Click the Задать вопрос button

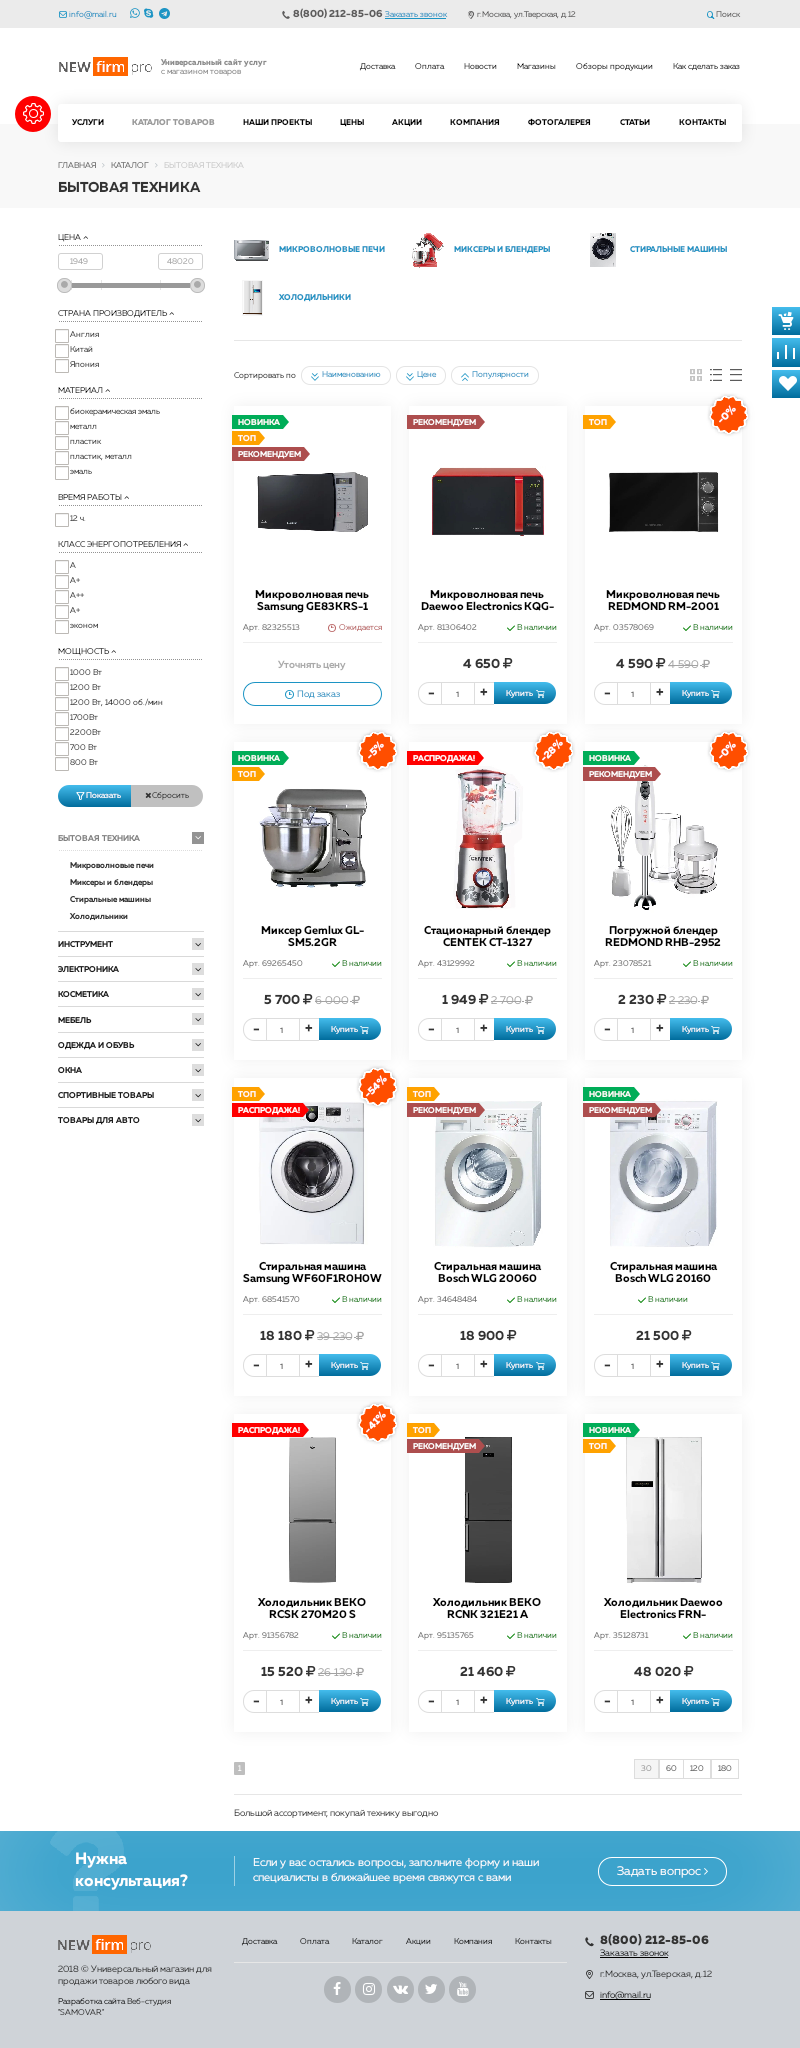[662, 1871]
